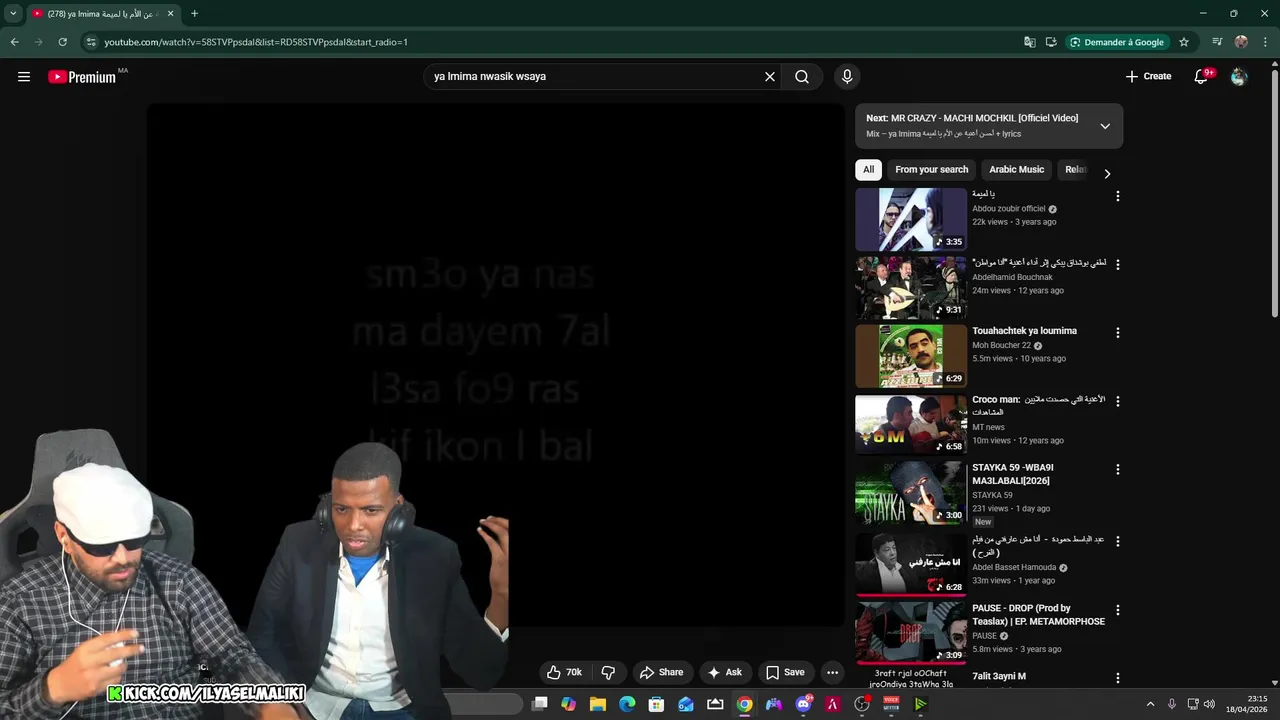Run search with the magnifier button
1280x720 pixels.
[802, 76]
